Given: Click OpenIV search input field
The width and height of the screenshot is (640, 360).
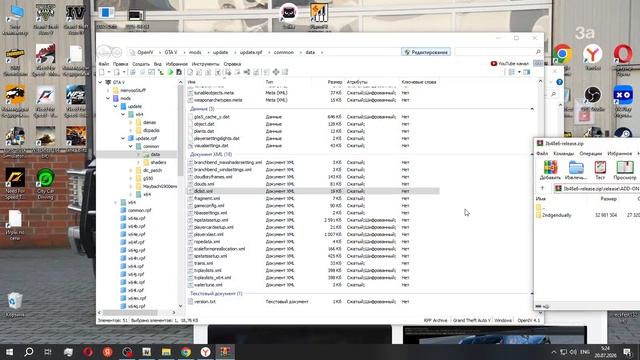Looking at the screenshot, I should 495,52.
